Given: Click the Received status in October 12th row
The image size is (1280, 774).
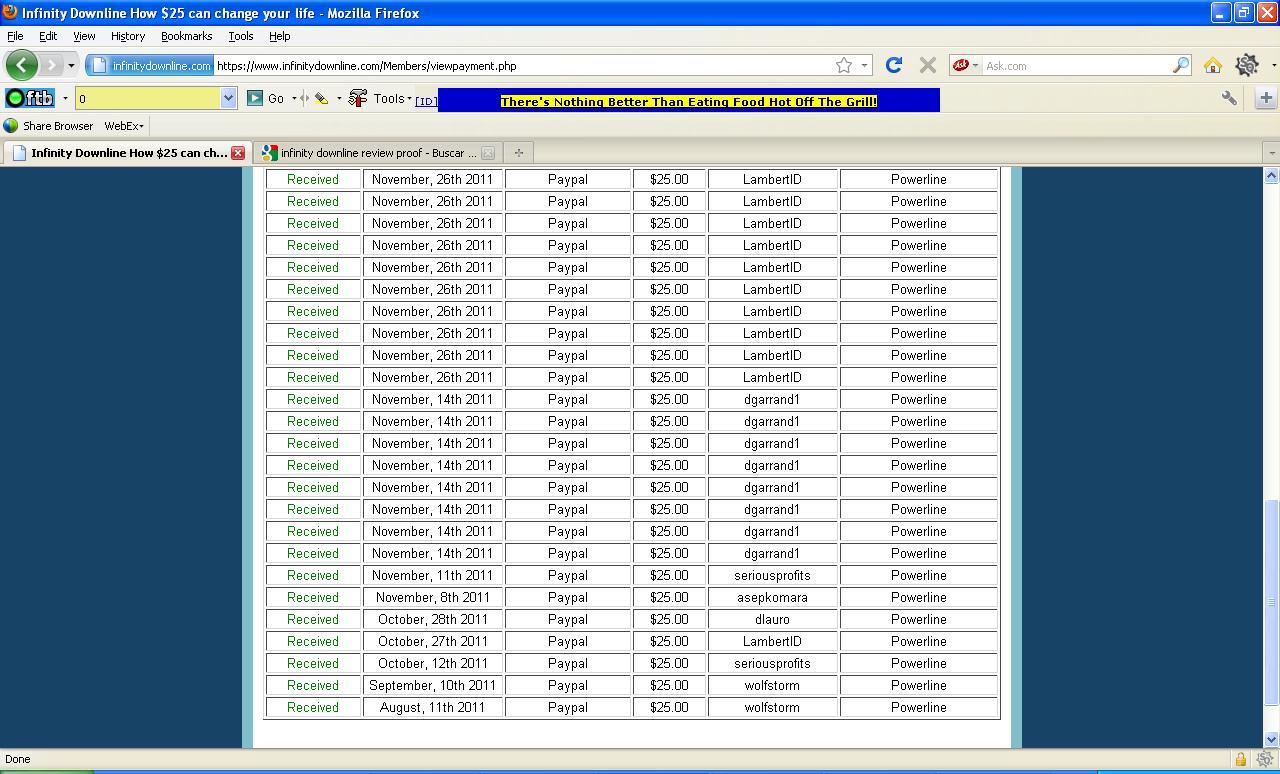Looking at the screenshot, I should pyautogui.click(x=313, y=663).
